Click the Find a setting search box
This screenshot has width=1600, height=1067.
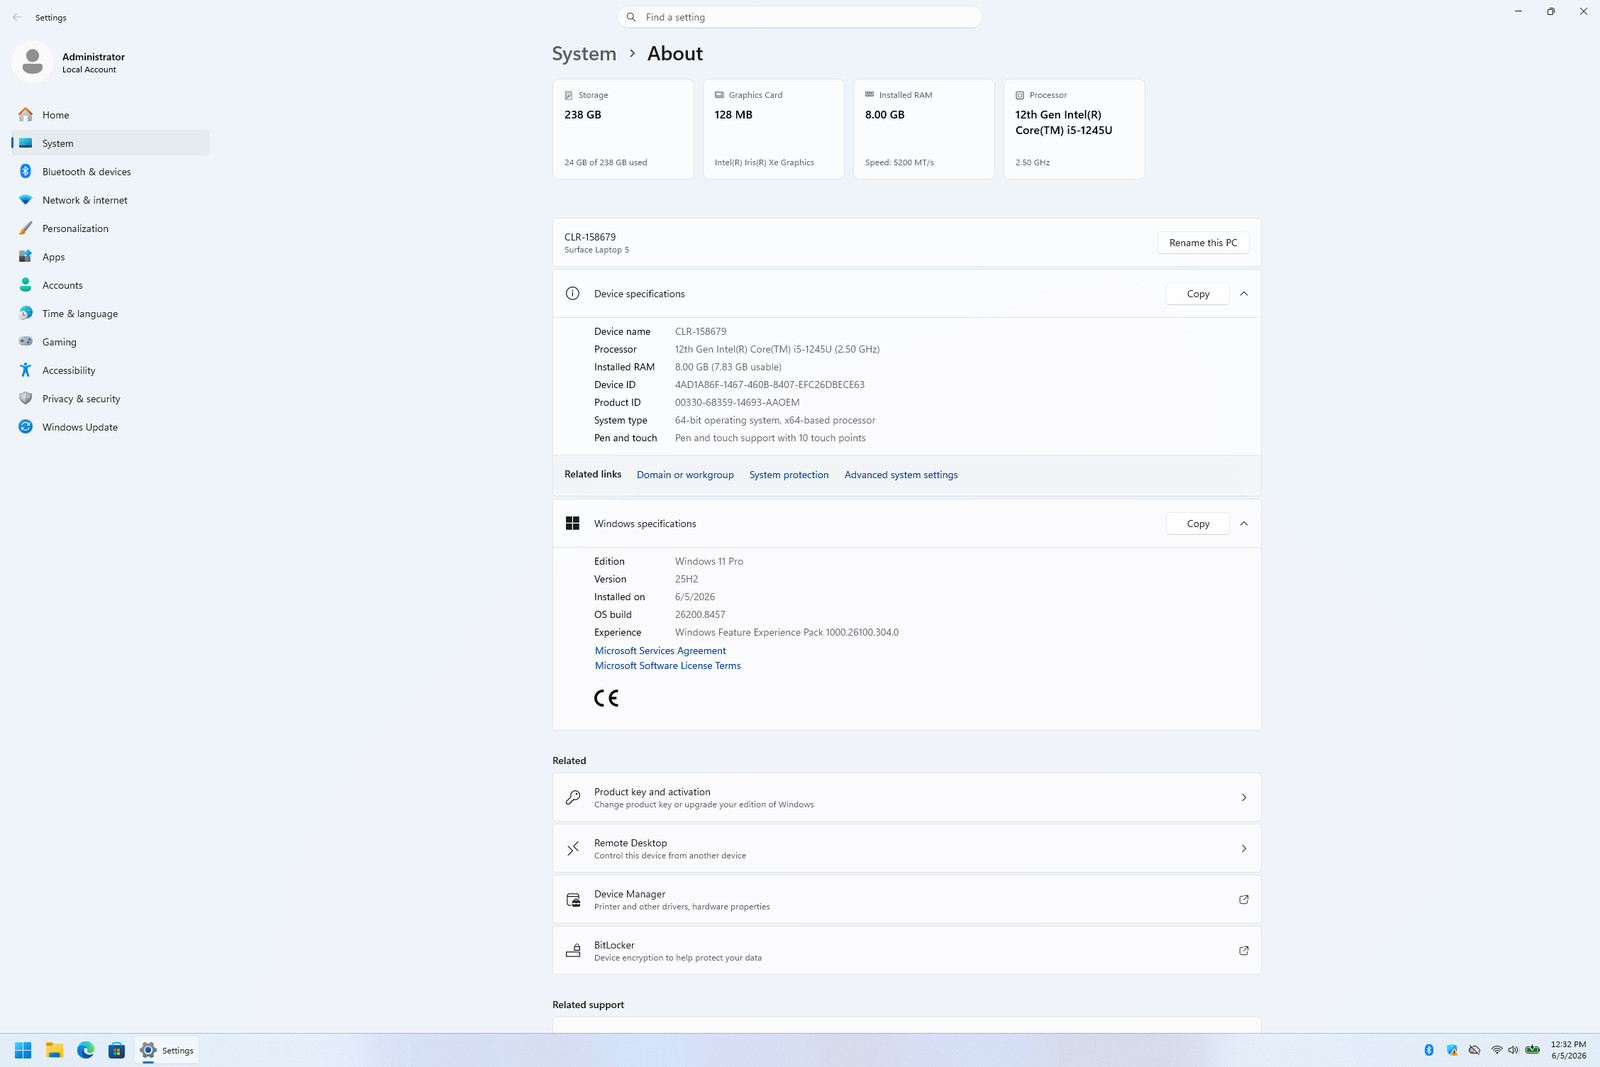click(800, 17)
